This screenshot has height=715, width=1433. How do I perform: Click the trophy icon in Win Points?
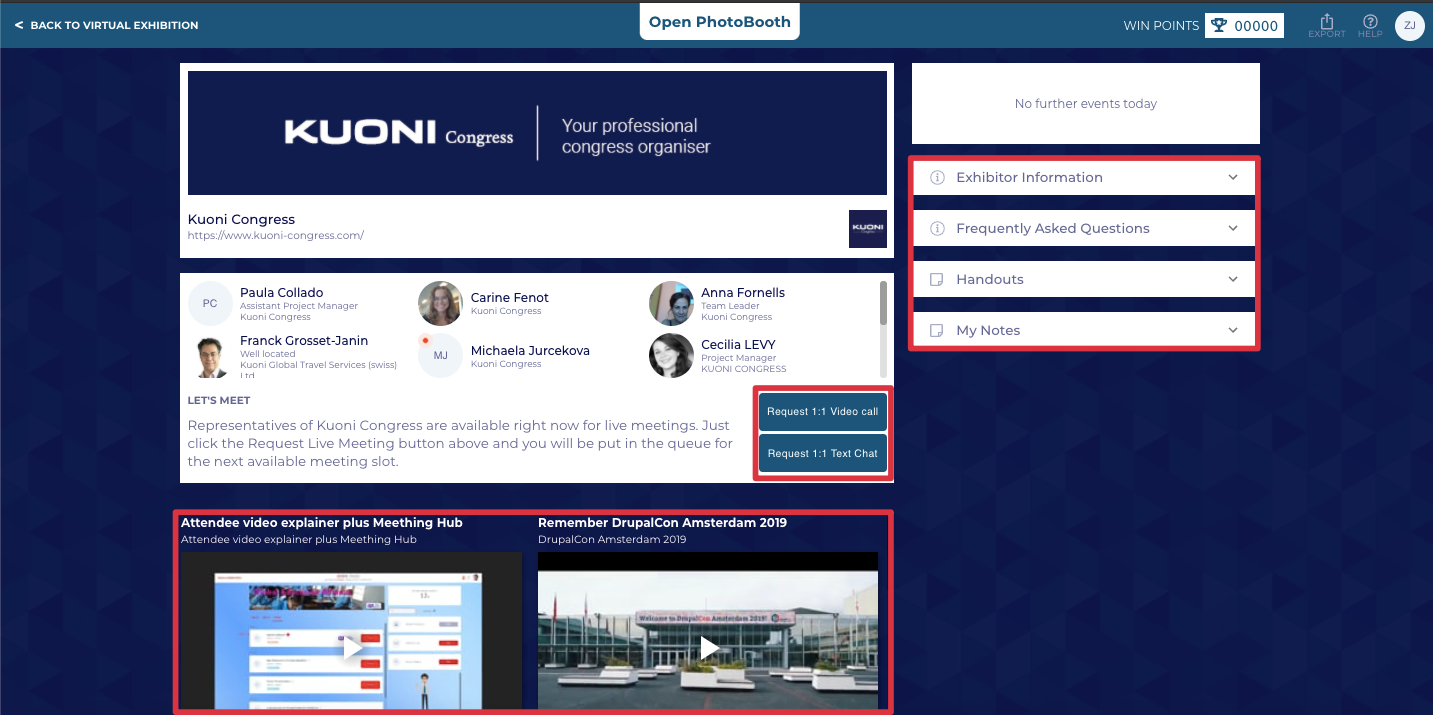1218,26
